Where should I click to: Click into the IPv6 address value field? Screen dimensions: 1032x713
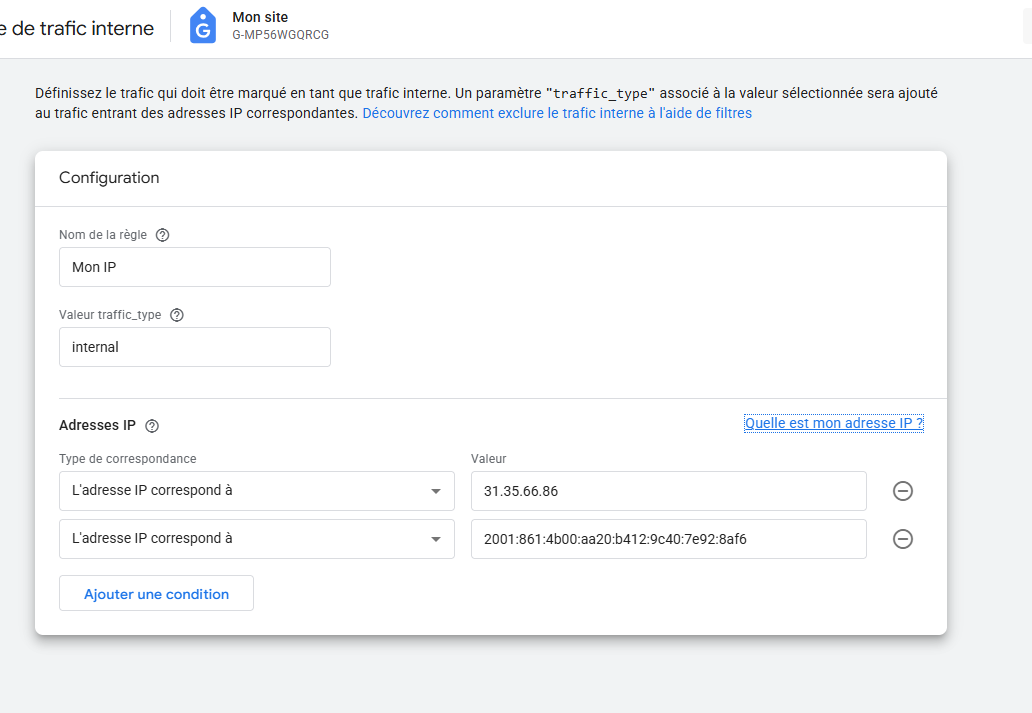coord(668,539)
